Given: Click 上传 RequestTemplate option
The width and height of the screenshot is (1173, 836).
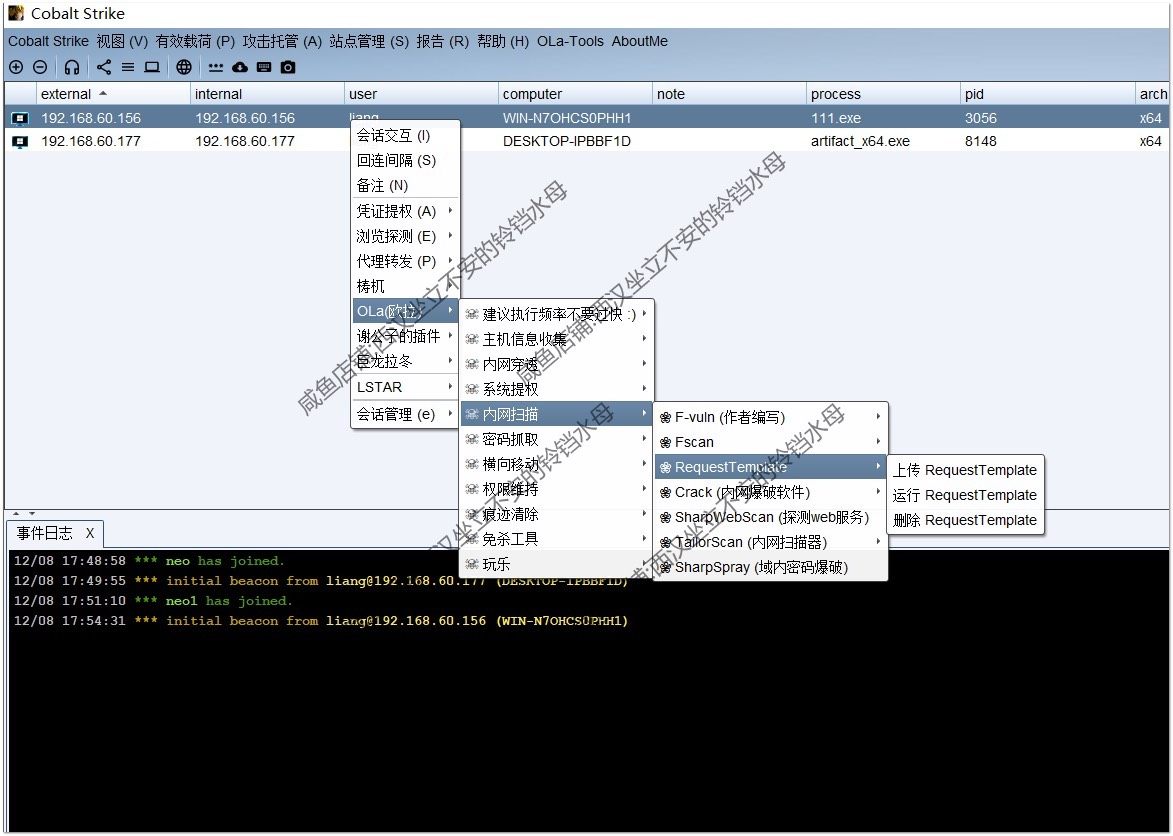Looking at the screenshot, I should click(x=964, y=470).
